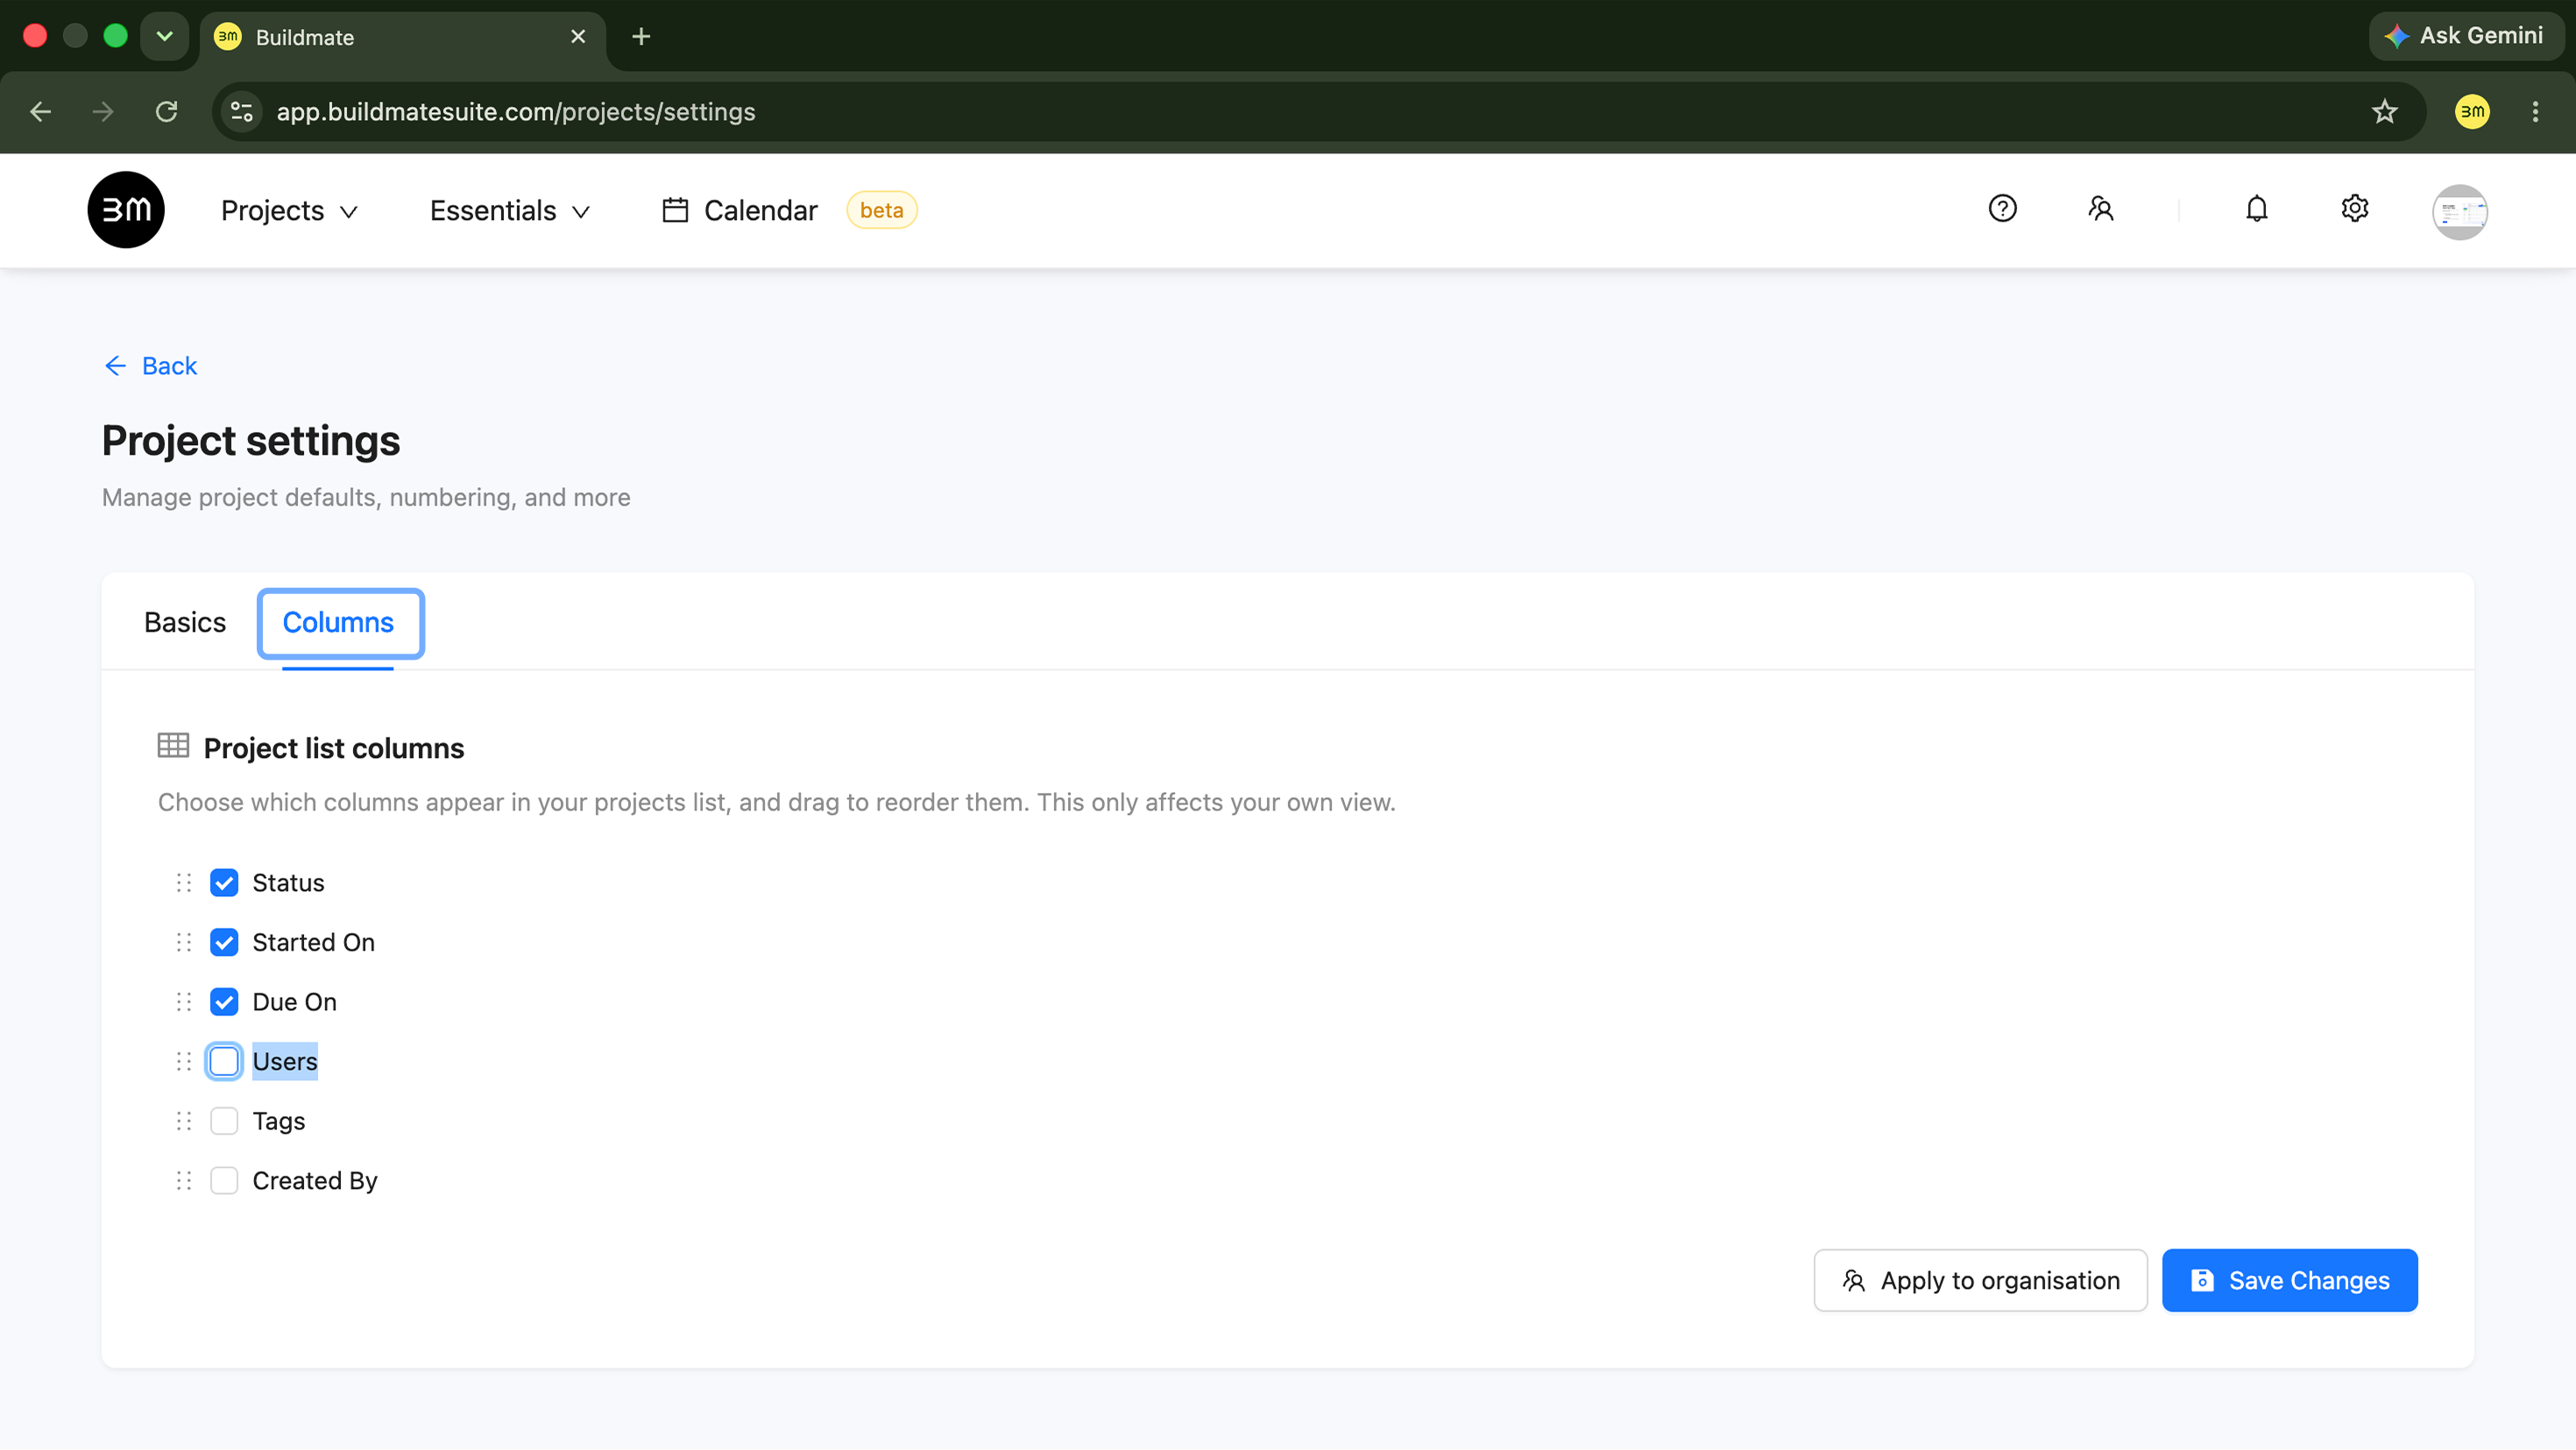The height and width of the screenshot is (1450, 2576).
Task: Close the Buildmate browser tab
Action: (x=578, y=37)
